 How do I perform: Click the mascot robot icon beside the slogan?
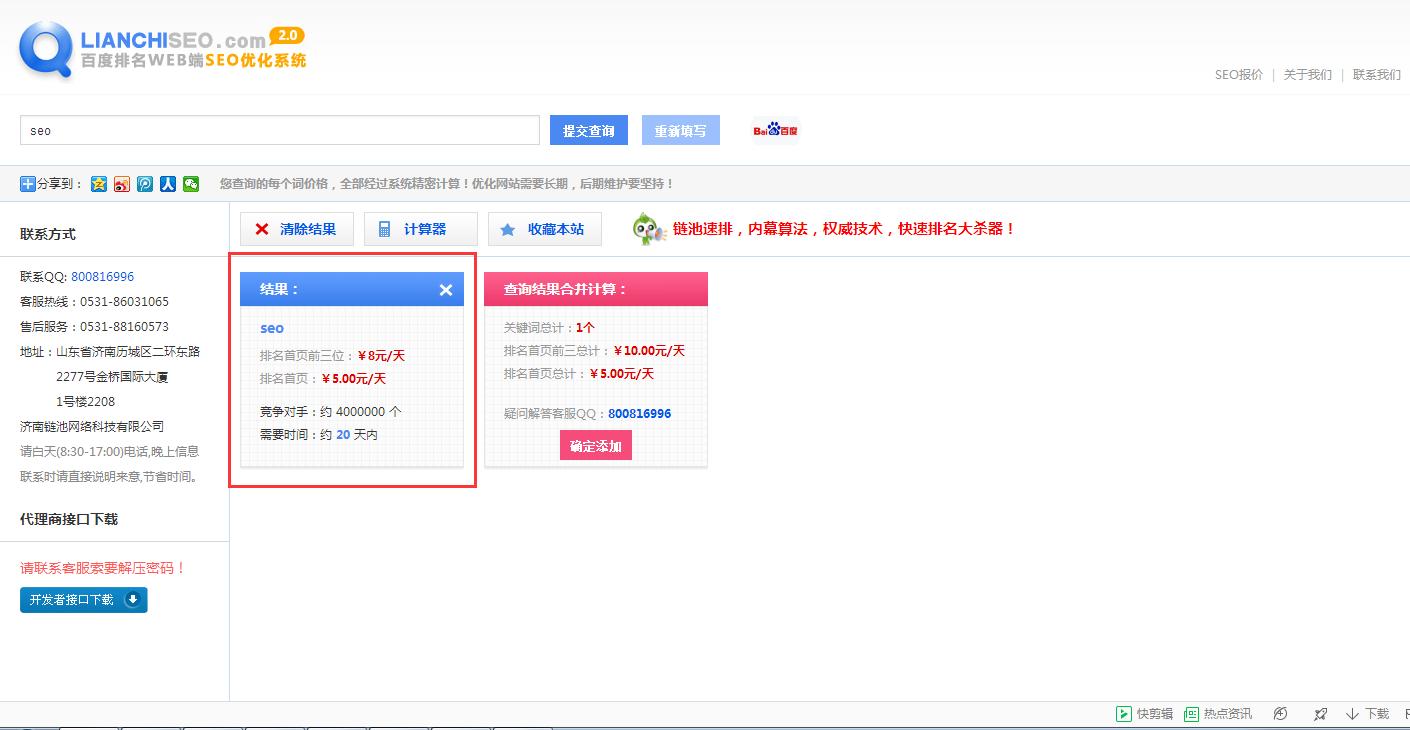click(x=646, y=228)
